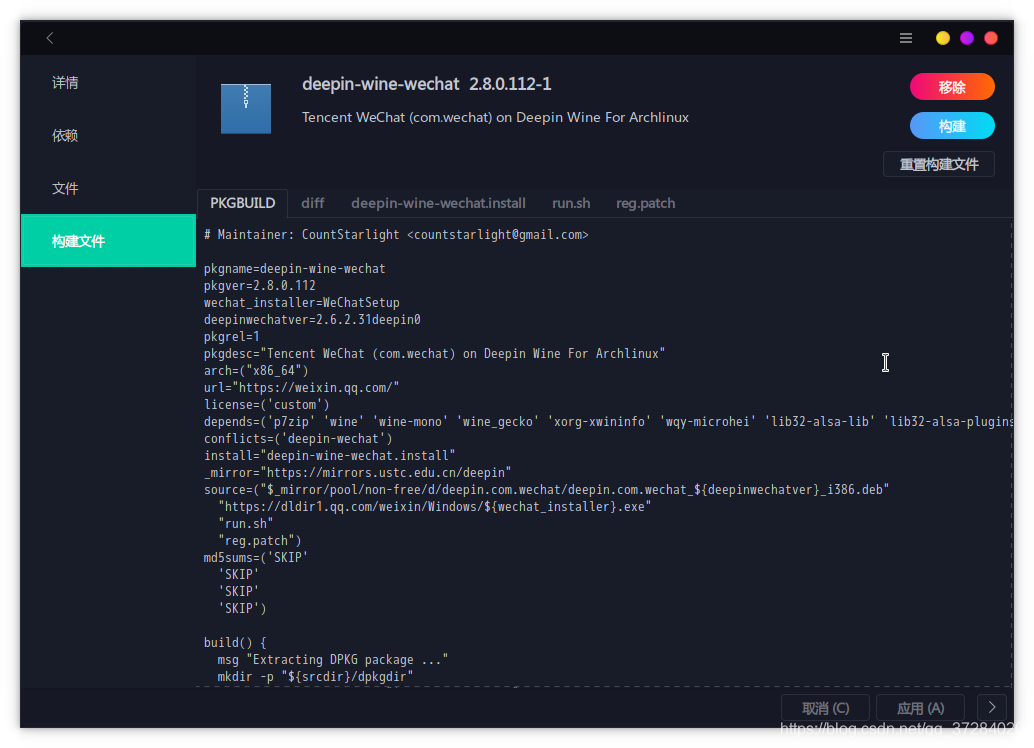Place cursor on pkgver=2.8.0.112 line
Screen dimensions: 1034x748
click(259, 286)
